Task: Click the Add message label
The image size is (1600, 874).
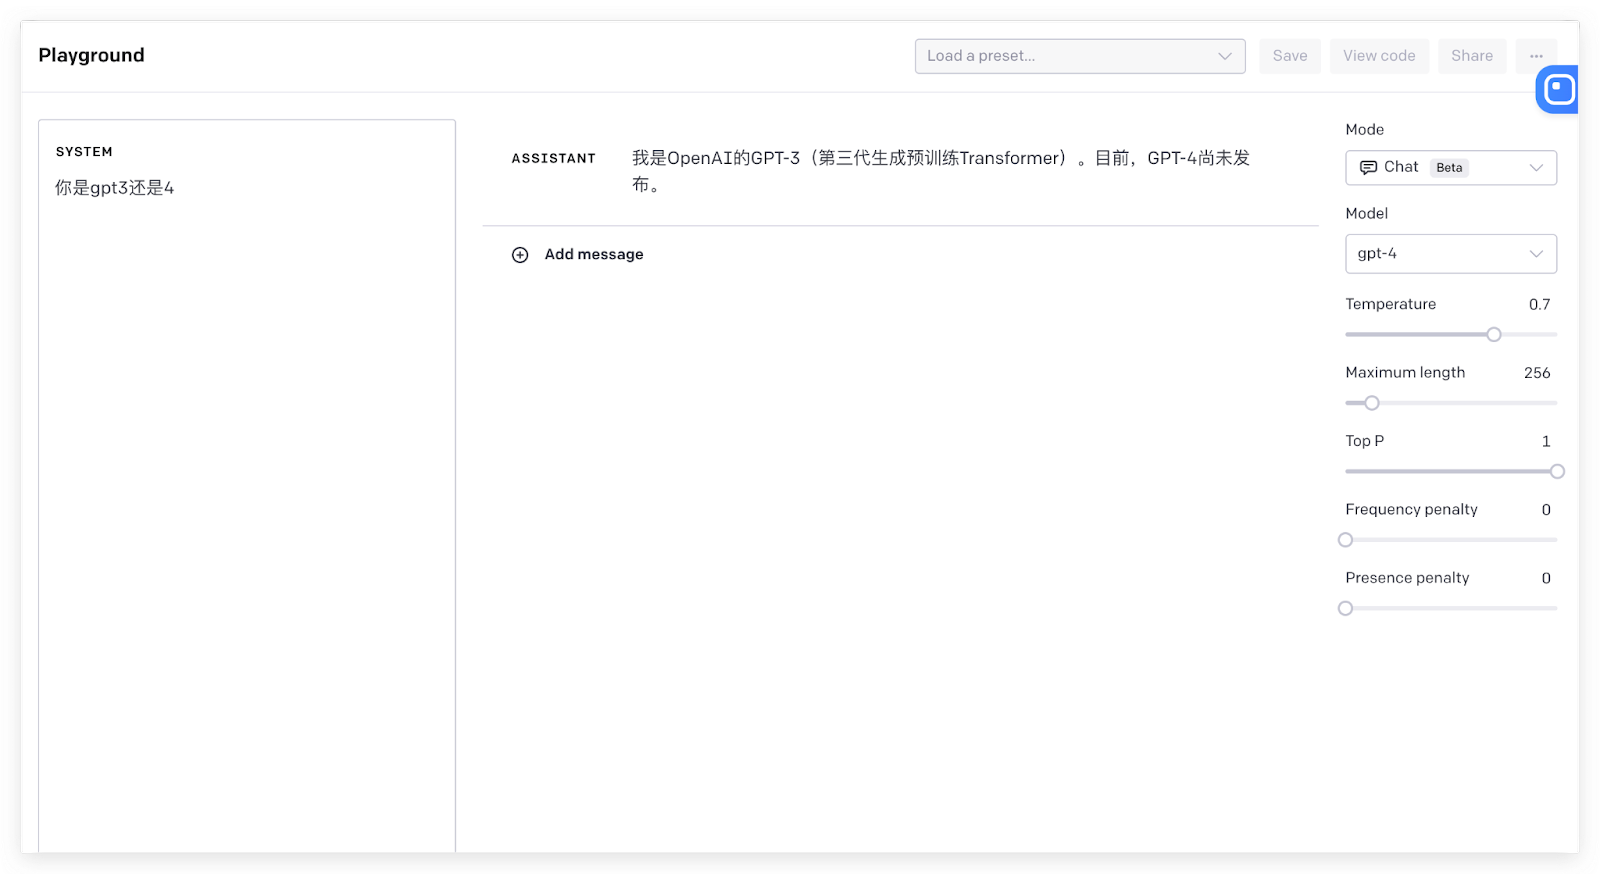Action: point(594,255)
